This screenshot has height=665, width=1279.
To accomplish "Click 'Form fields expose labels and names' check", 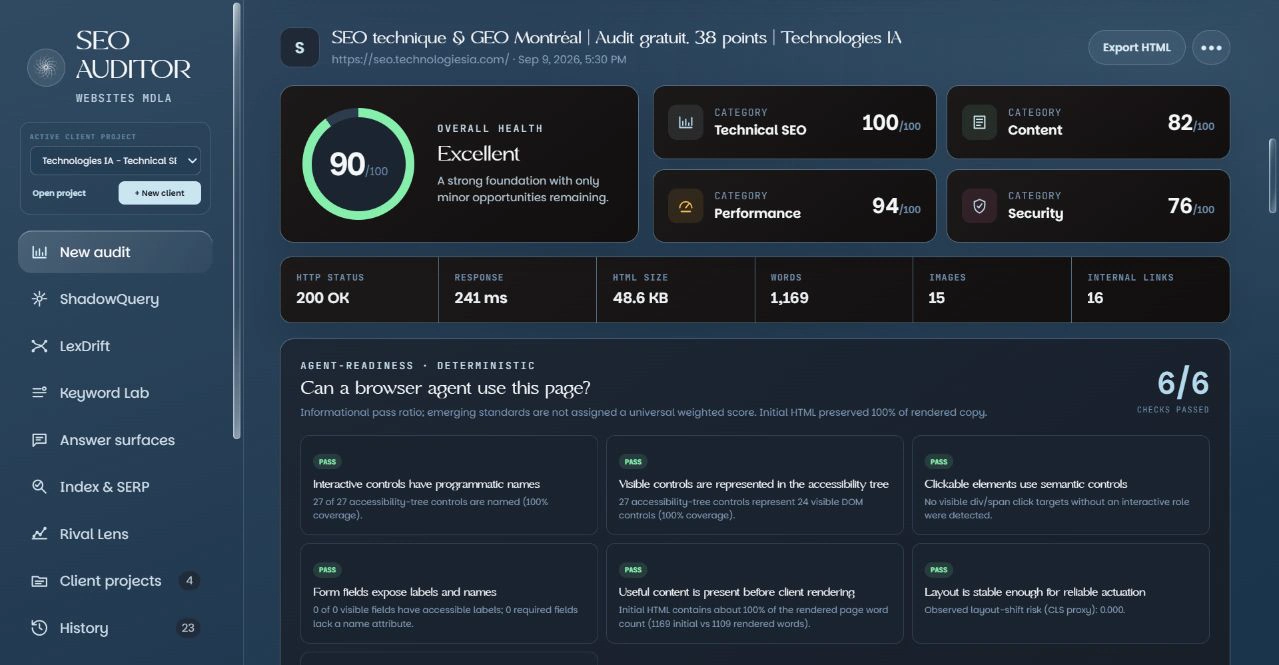I will click(x=449, y=593).
